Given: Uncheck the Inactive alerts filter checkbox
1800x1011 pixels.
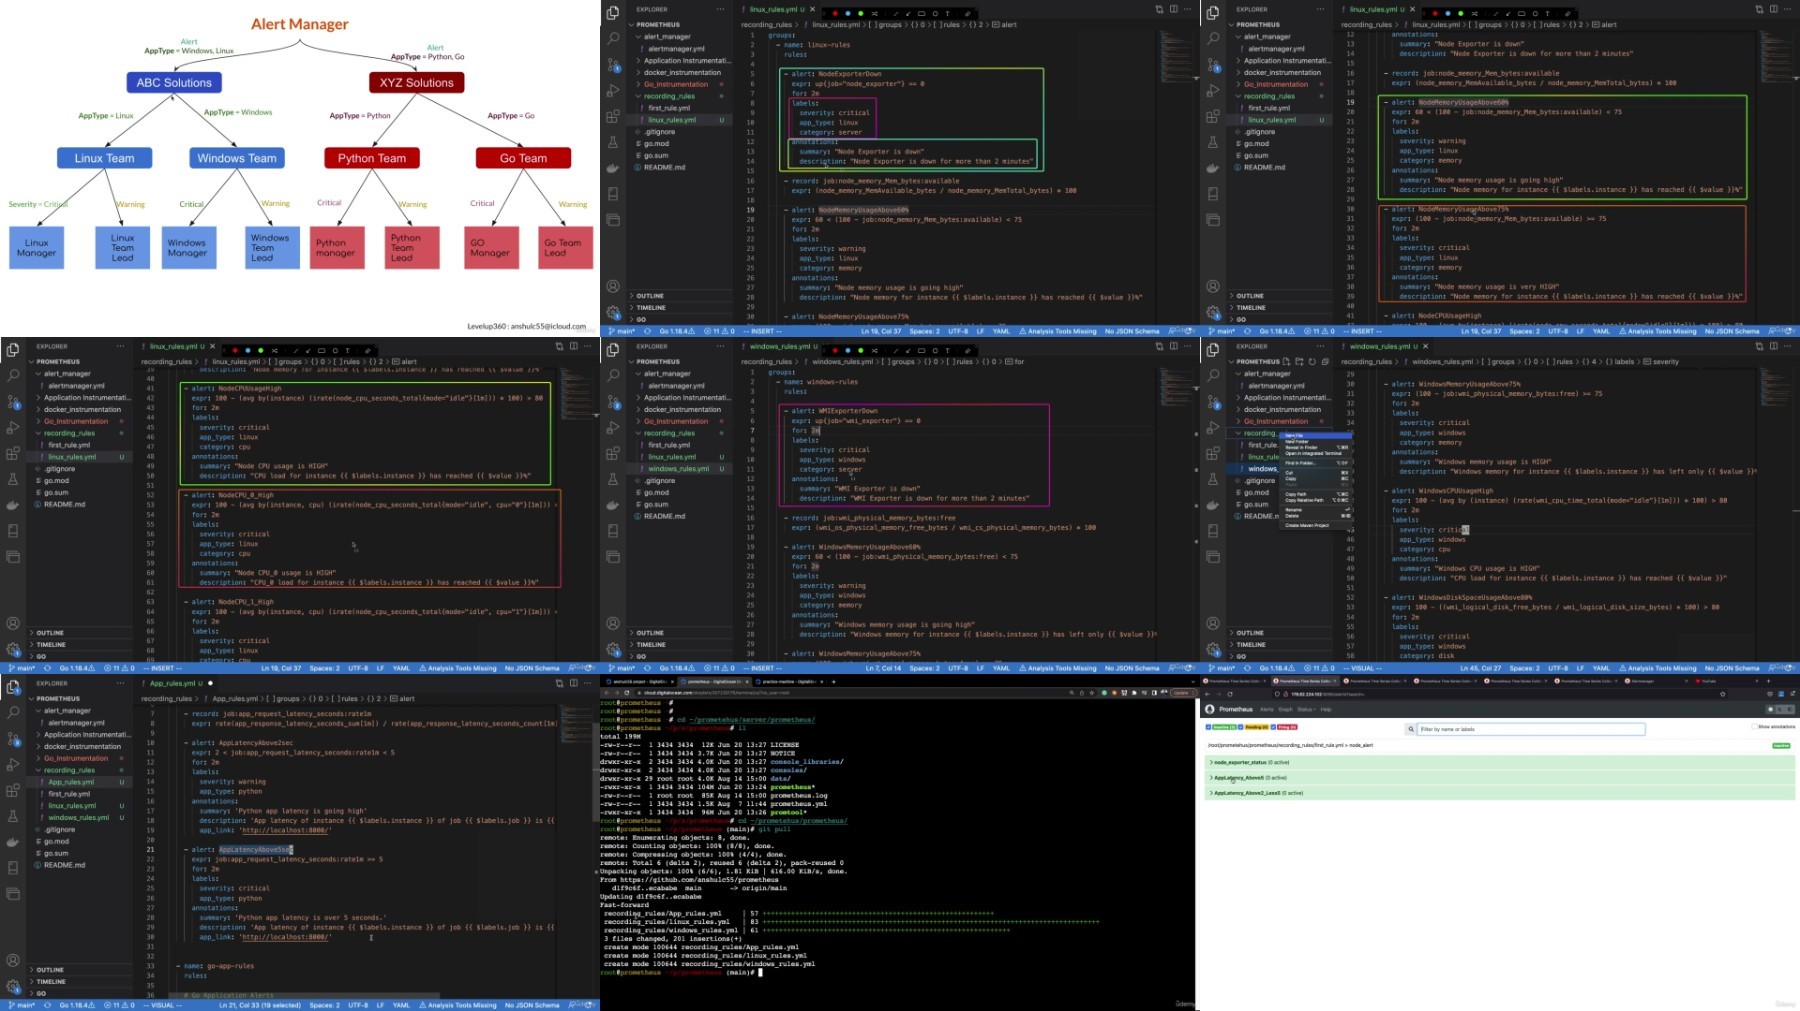Looking at the screenshot, I should point(1208,727).
